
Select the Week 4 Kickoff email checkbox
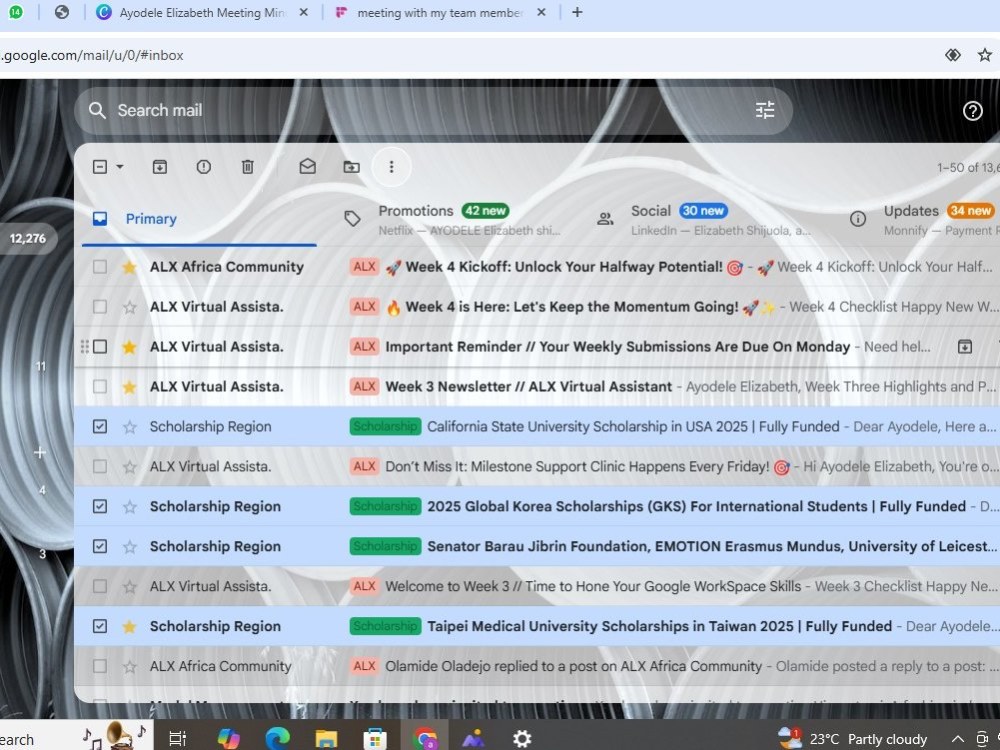99,267
